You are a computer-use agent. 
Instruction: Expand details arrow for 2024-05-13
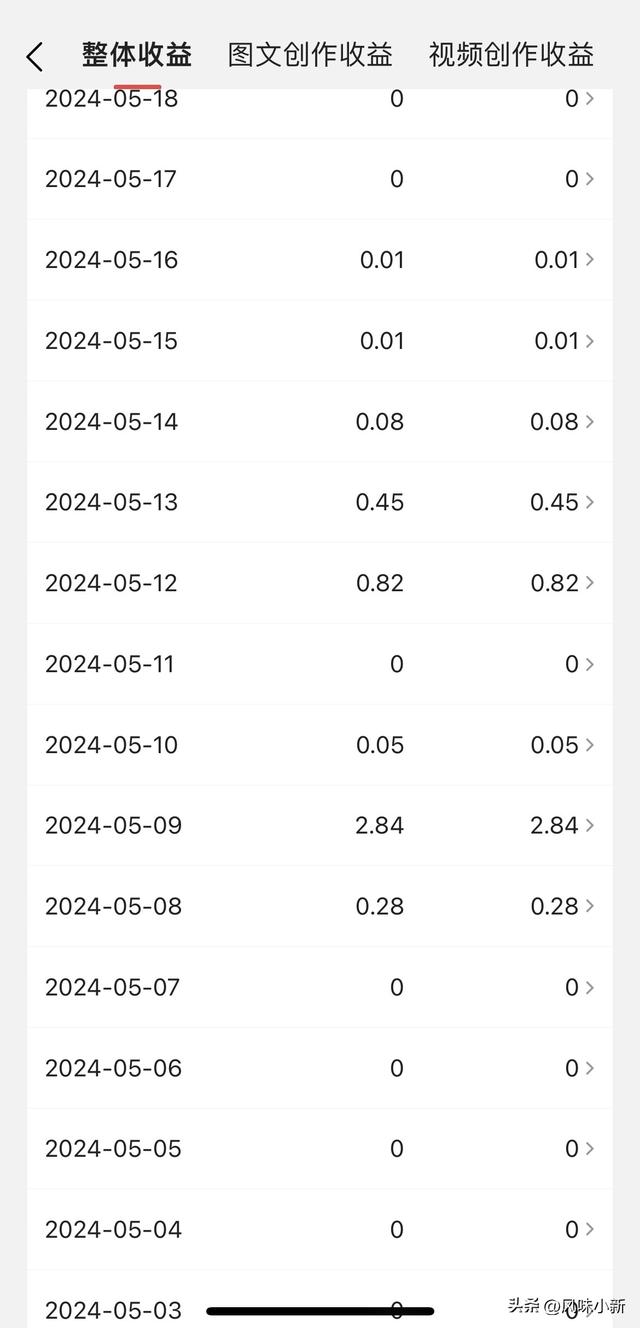point(590,502)
